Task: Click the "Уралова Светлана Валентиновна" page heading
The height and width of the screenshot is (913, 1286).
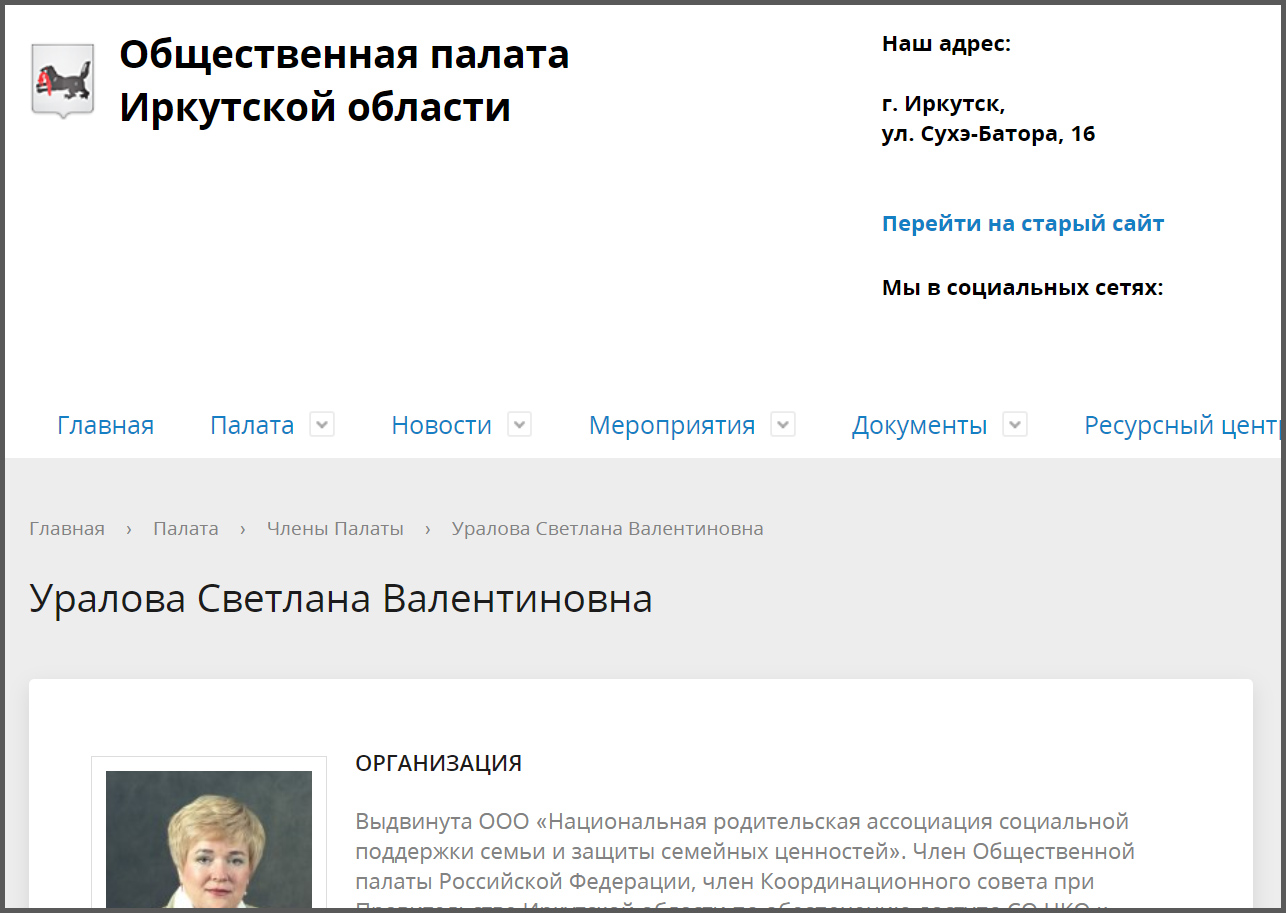Action: point(341,599)
